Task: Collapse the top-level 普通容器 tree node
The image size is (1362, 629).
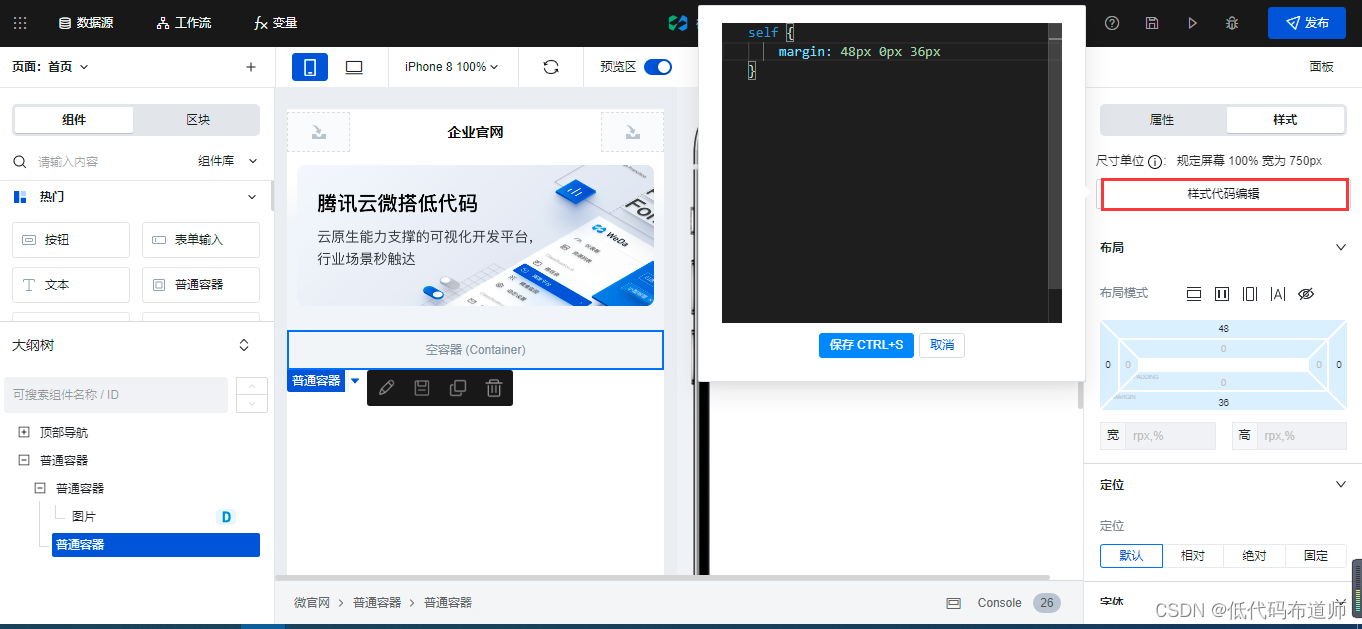Action: [24, 460]
